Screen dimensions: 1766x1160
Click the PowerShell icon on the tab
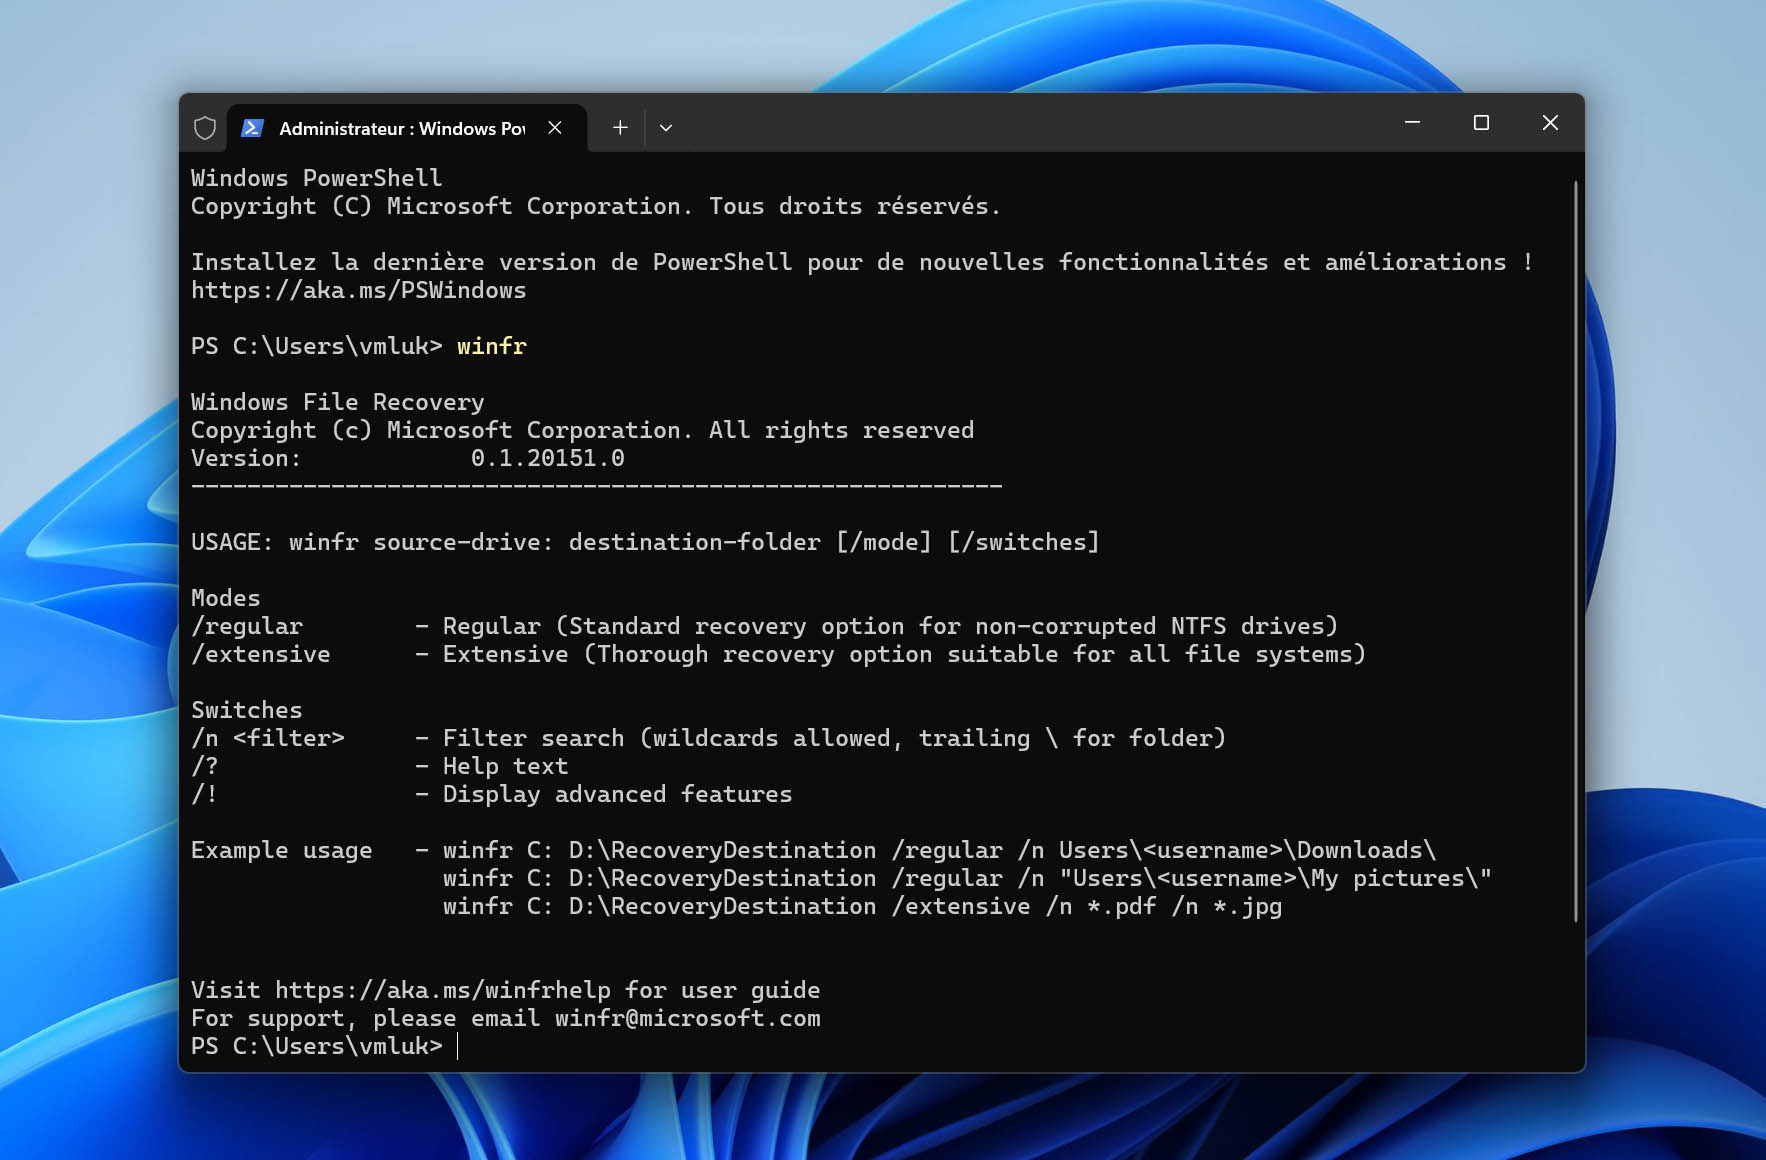click(253, 128)
